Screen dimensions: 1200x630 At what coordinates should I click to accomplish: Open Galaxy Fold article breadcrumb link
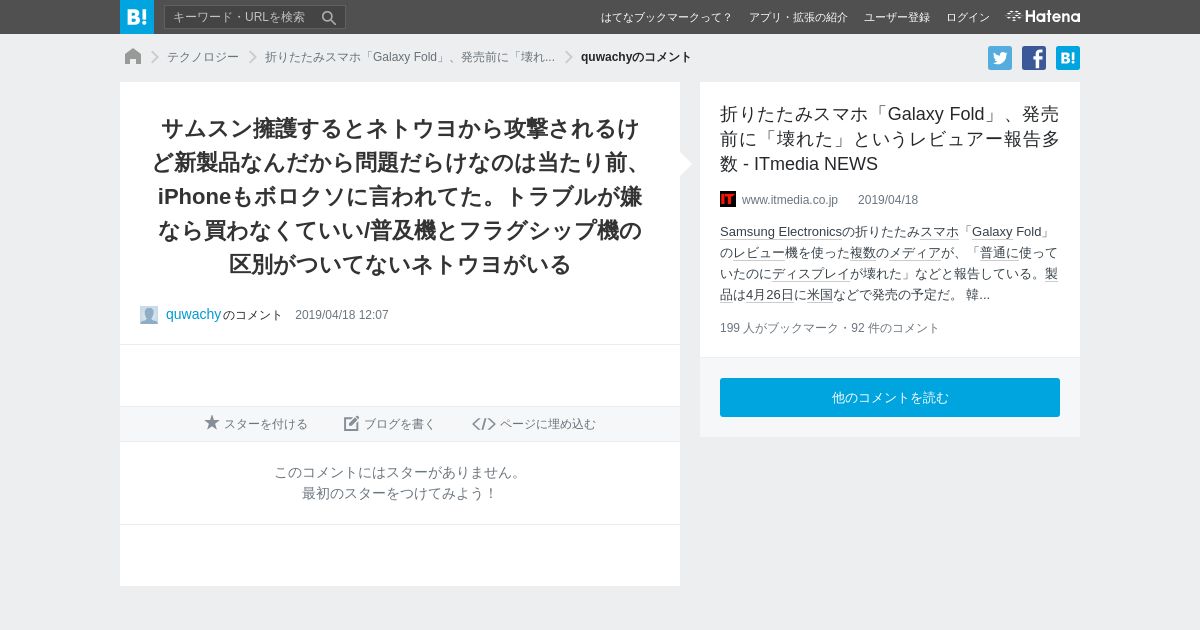point(410,57)
